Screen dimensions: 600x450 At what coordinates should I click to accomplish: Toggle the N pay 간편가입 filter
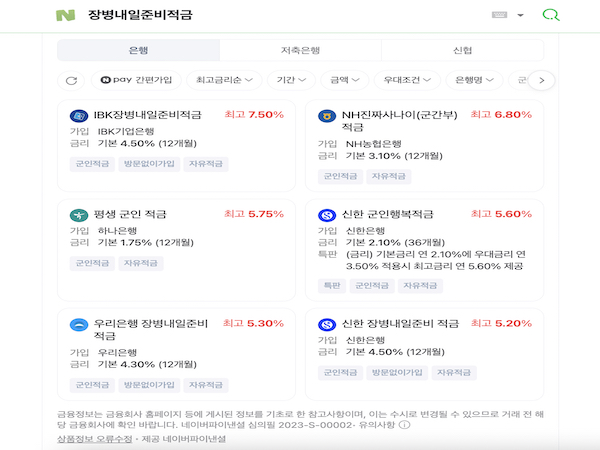136,80
